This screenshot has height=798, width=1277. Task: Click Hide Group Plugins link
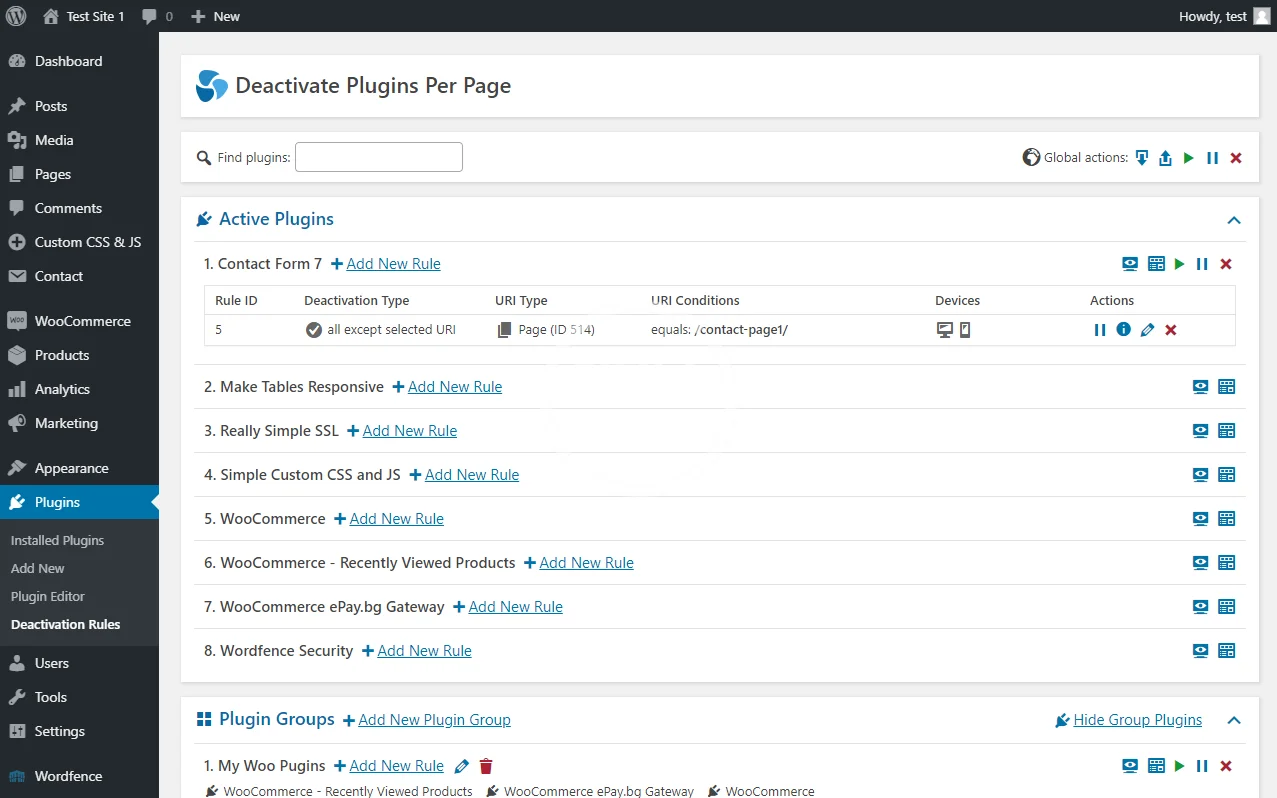coord(1137,720)
